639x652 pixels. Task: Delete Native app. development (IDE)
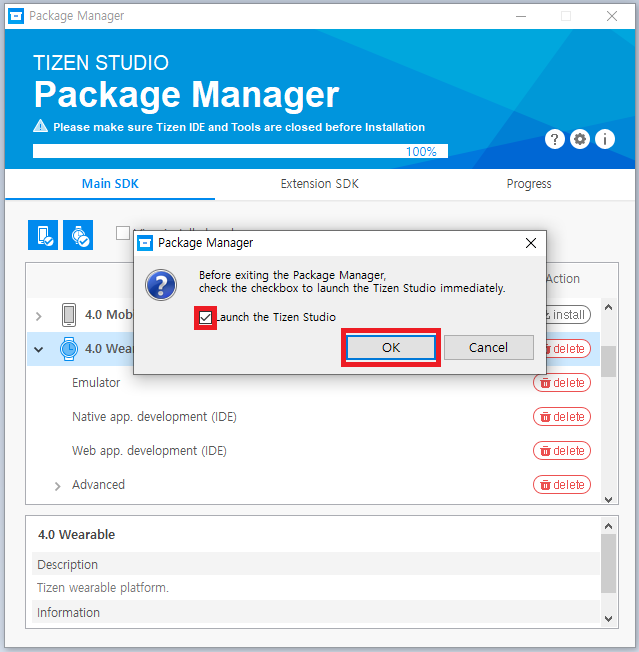click(x=562, y=417)
